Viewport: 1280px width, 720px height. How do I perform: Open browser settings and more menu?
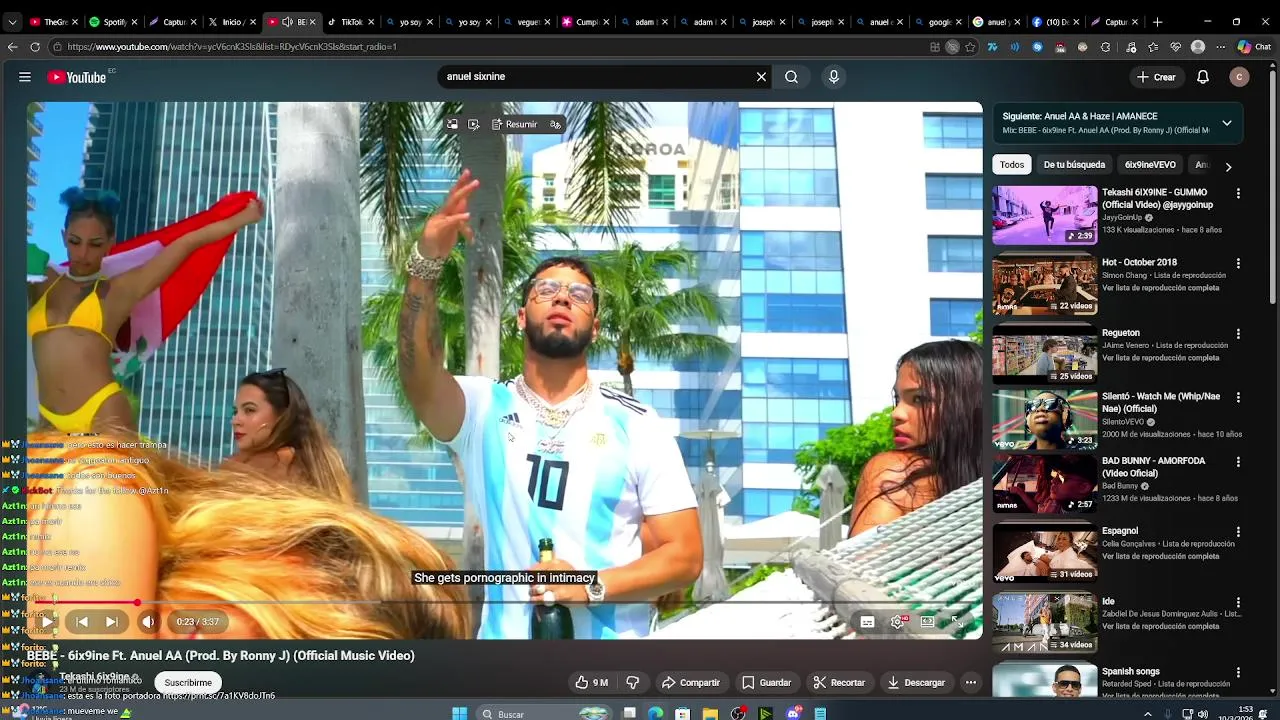[1220, 47]
